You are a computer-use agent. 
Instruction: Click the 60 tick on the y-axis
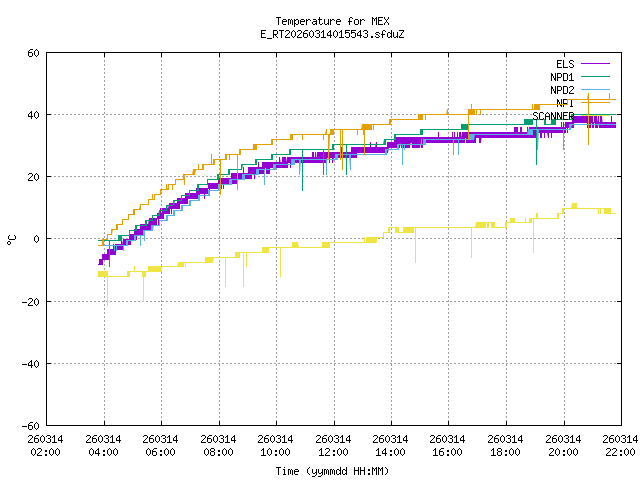click(33, 53)
